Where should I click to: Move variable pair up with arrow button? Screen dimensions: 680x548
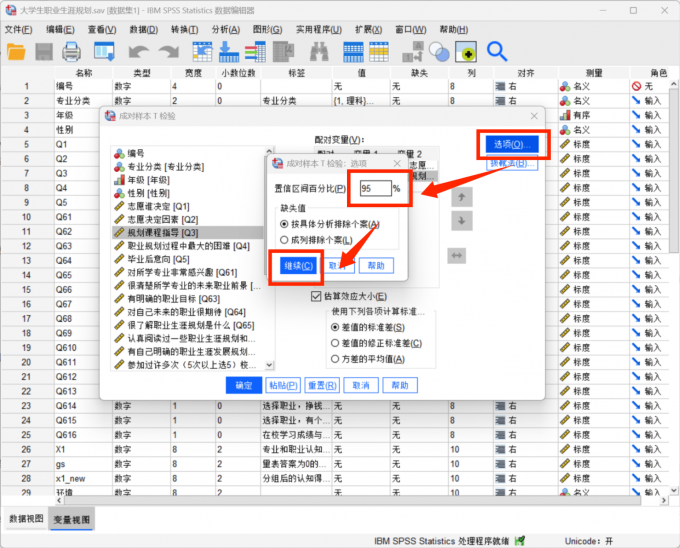[x=461, y=198]
